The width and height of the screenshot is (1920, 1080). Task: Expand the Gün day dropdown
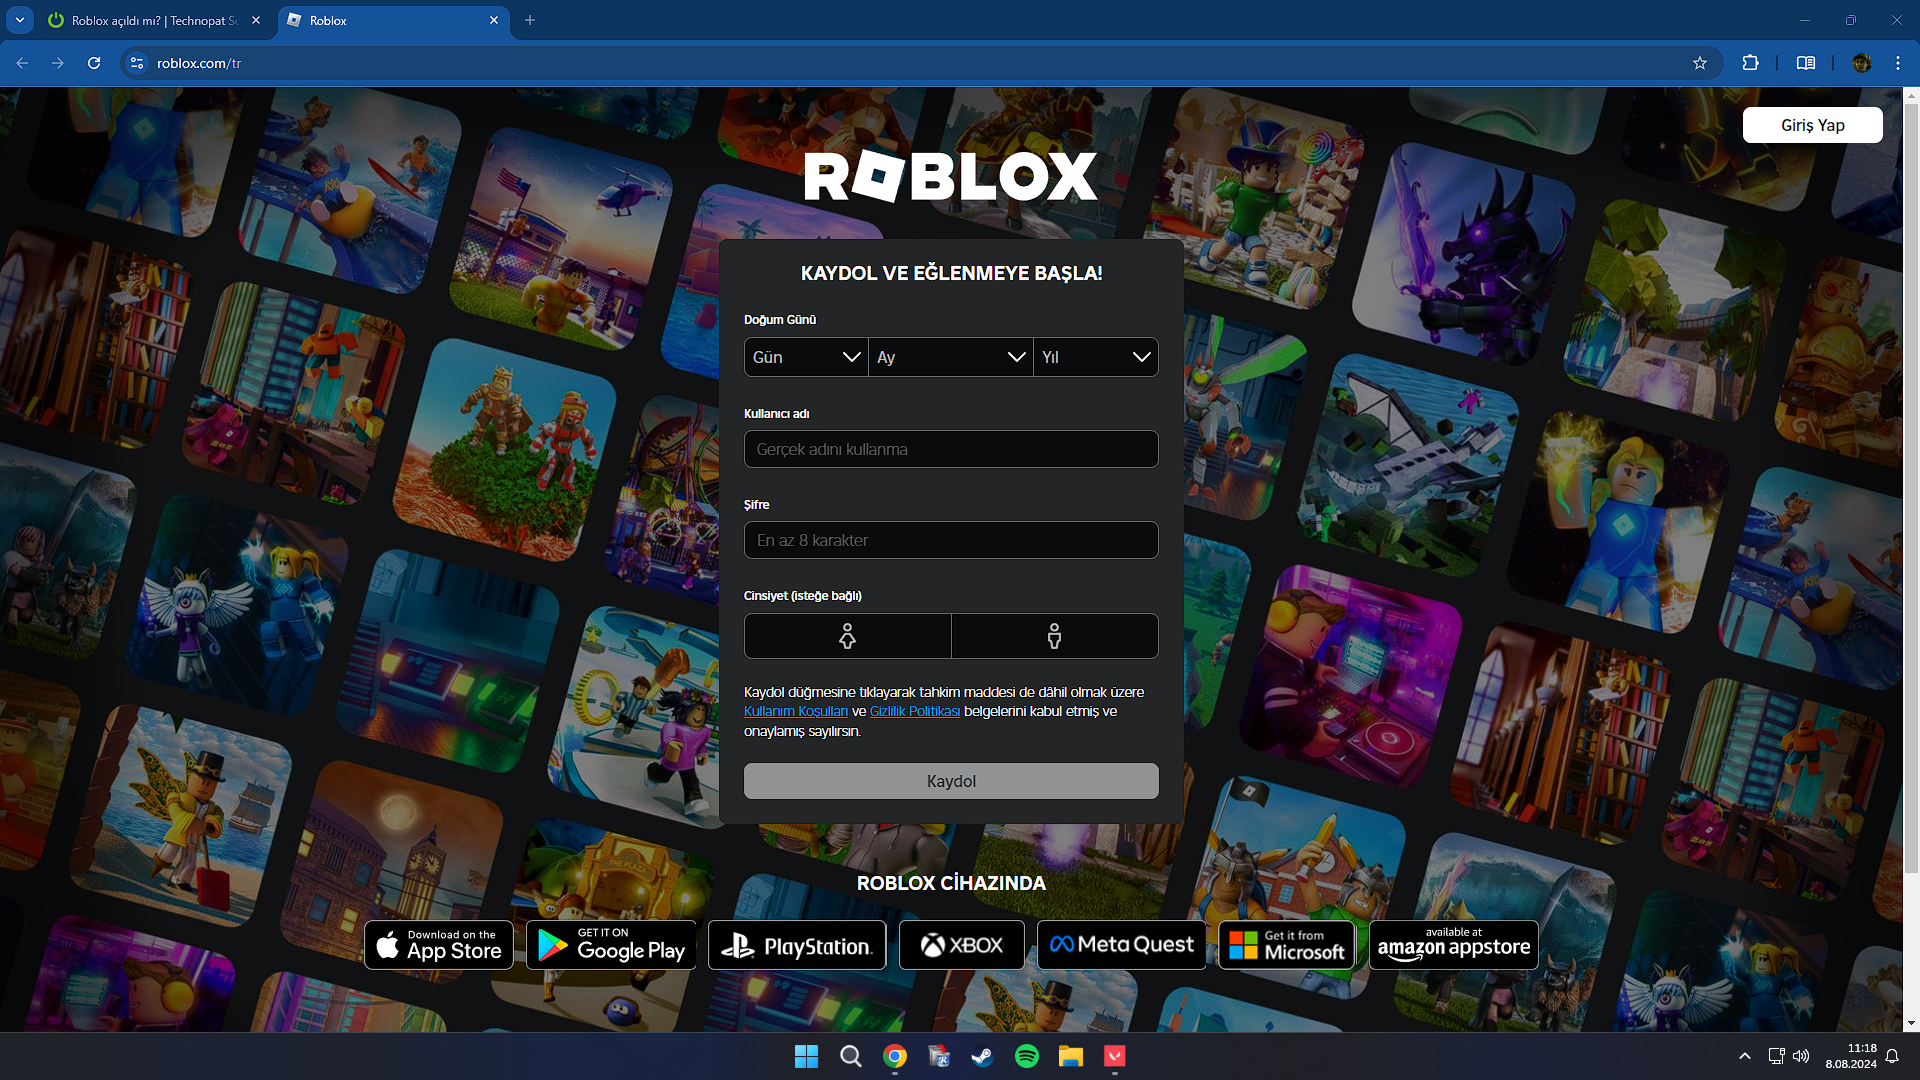(x=805, y=357)
